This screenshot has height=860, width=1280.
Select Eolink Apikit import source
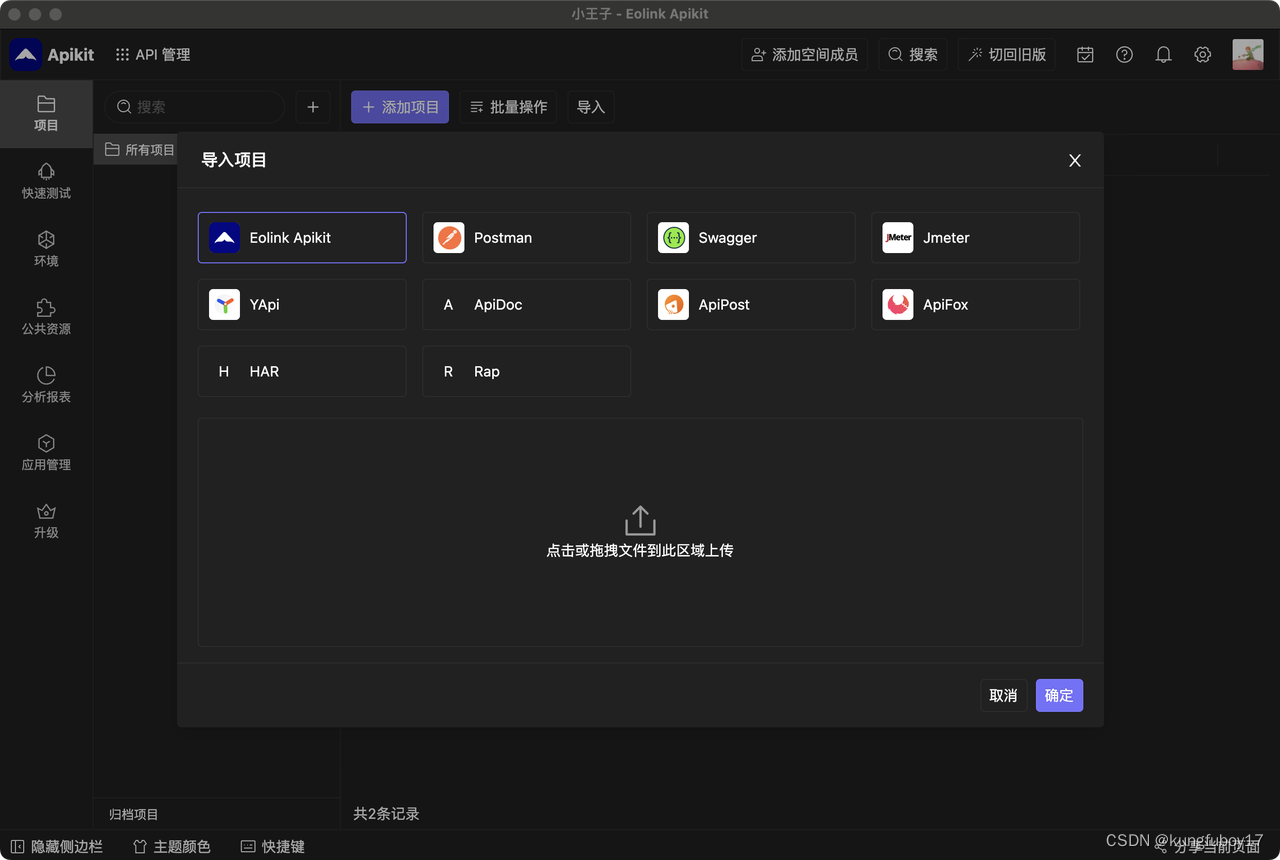302,237
